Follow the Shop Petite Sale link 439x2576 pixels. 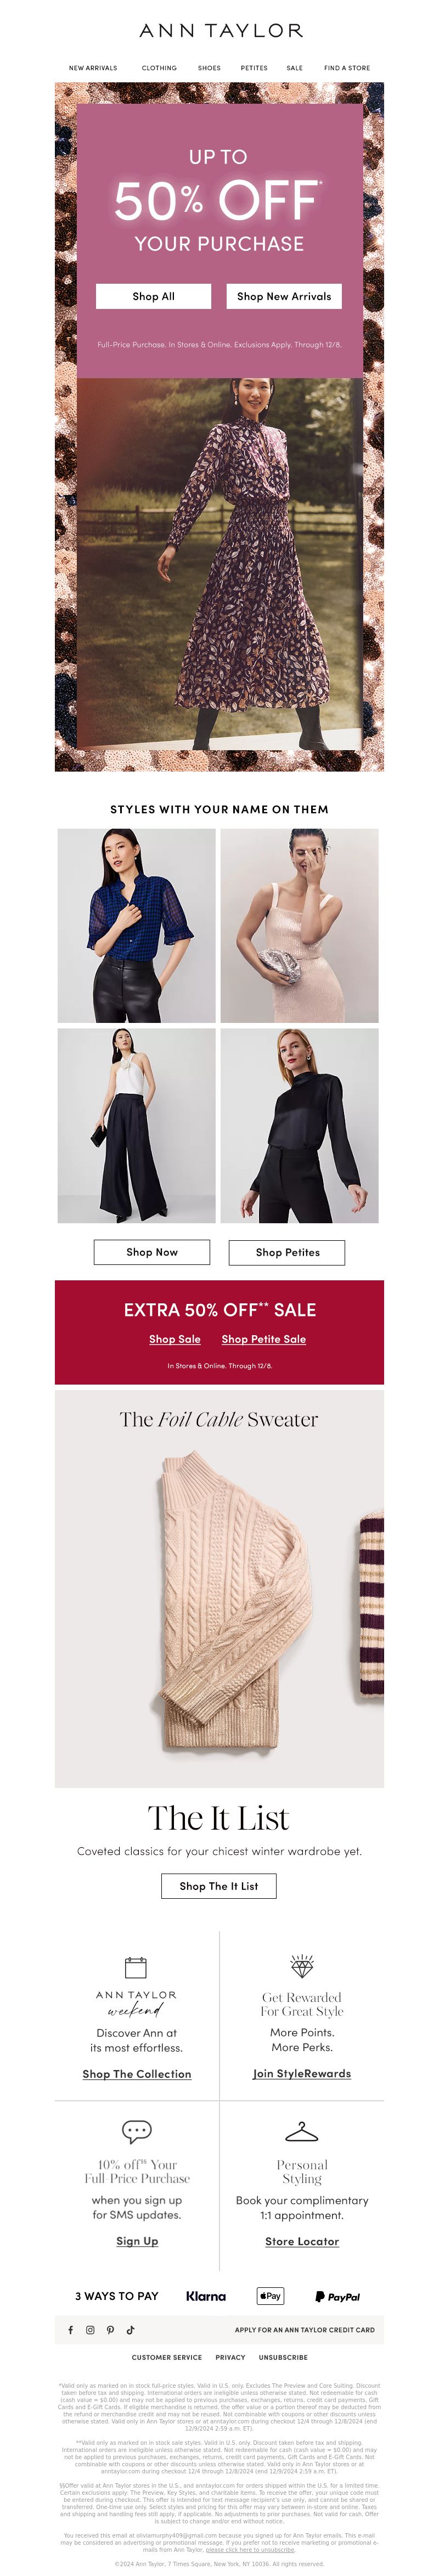264,1339
